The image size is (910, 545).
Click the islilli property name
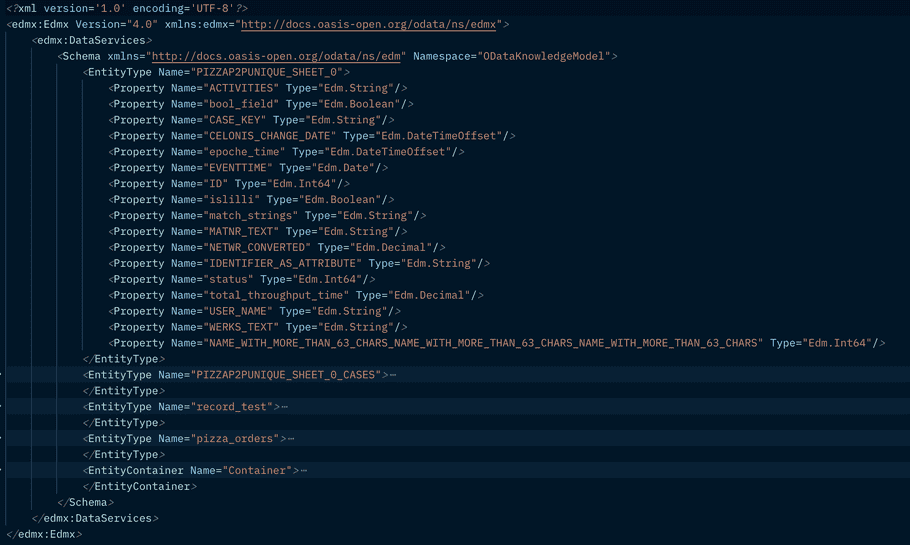(x=231, y=200)
